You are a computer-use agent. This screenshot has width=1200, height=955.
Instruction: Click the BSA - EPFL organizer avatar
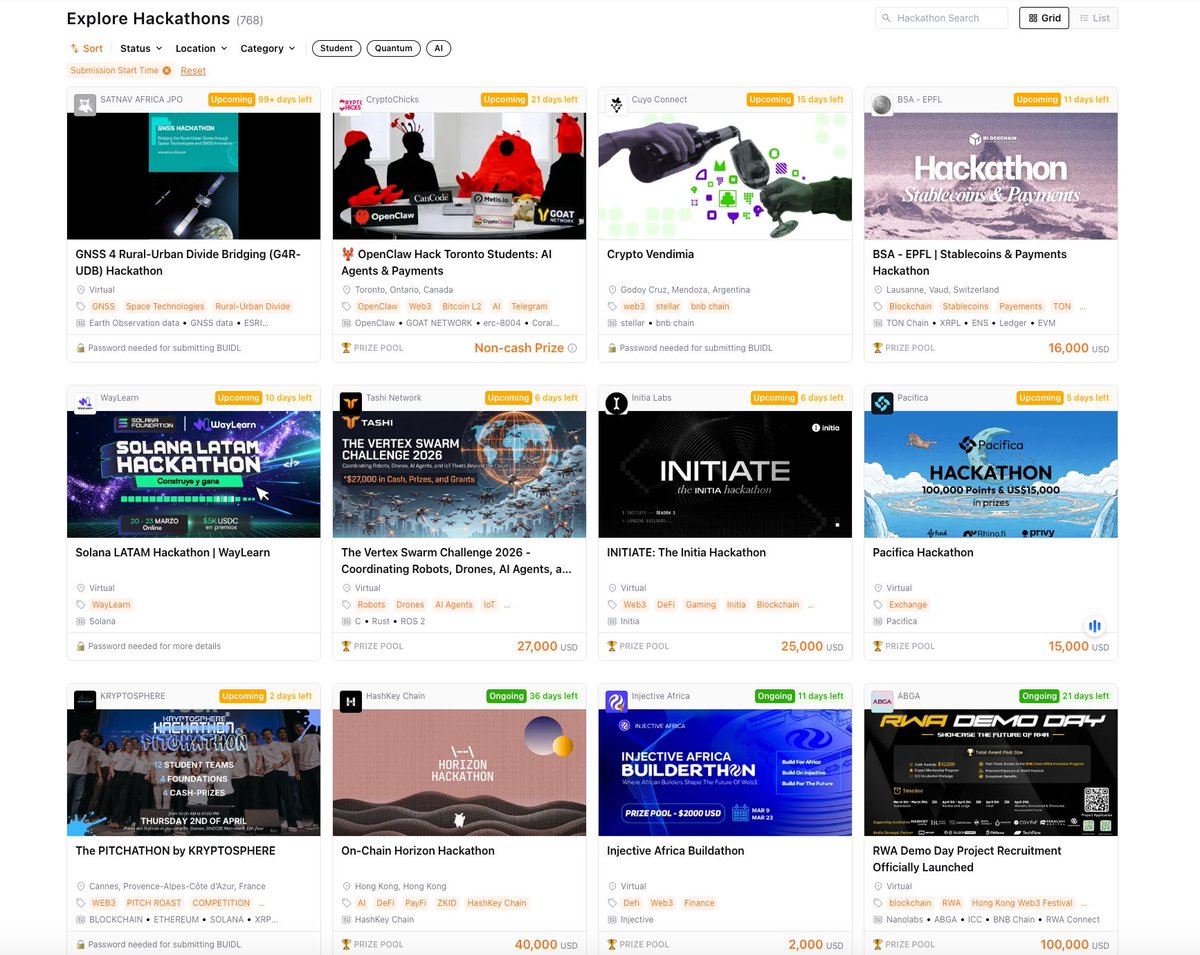[882, 104]
